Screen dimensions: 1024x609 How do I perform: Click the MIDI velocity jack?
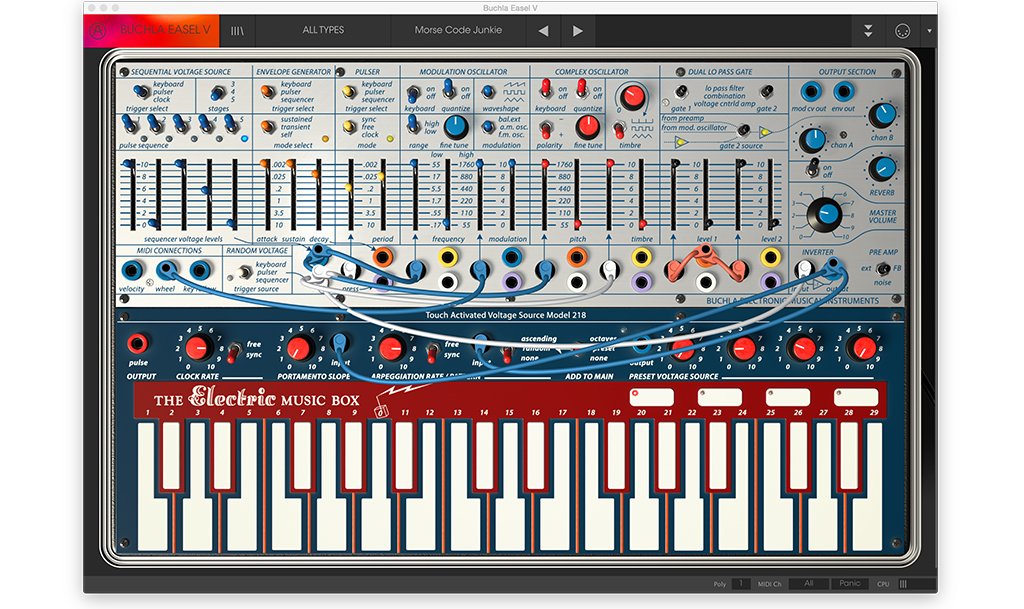coord(131,270)
